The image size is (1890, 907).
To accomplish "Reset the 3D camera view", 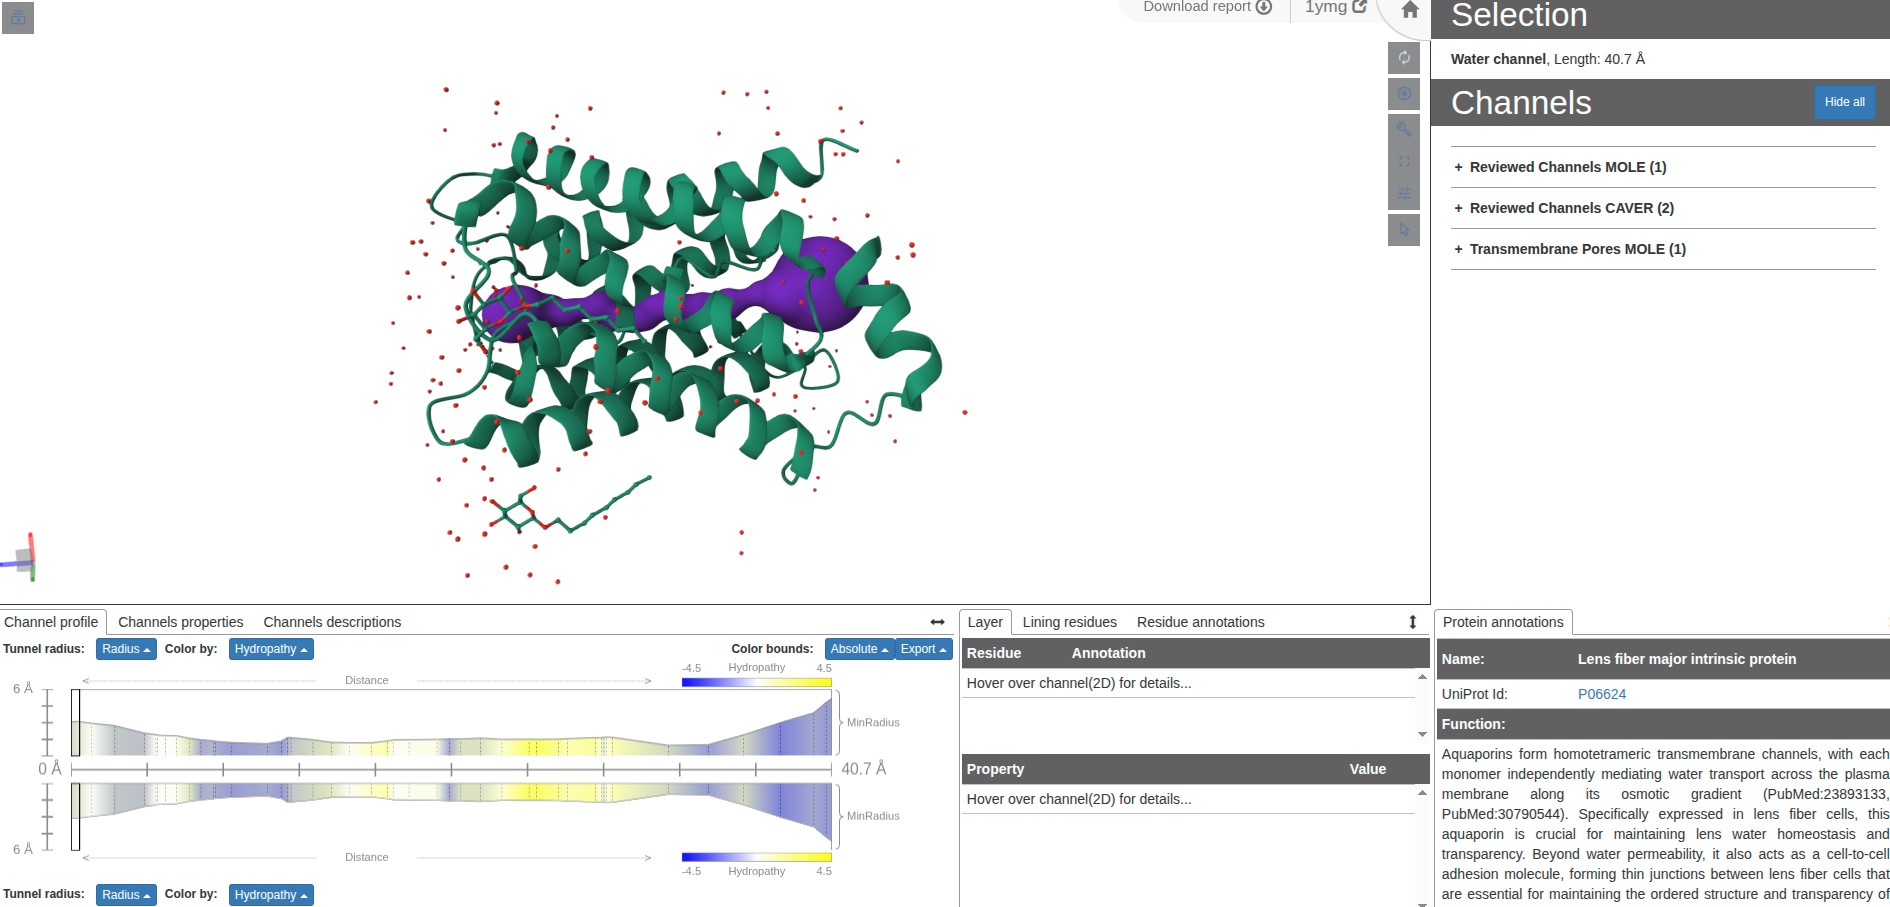I will tap(1404, 57).
